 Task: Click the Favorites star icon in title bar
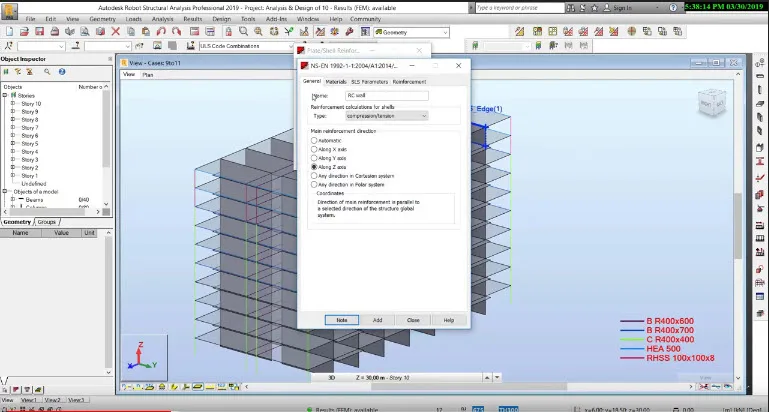594,8
